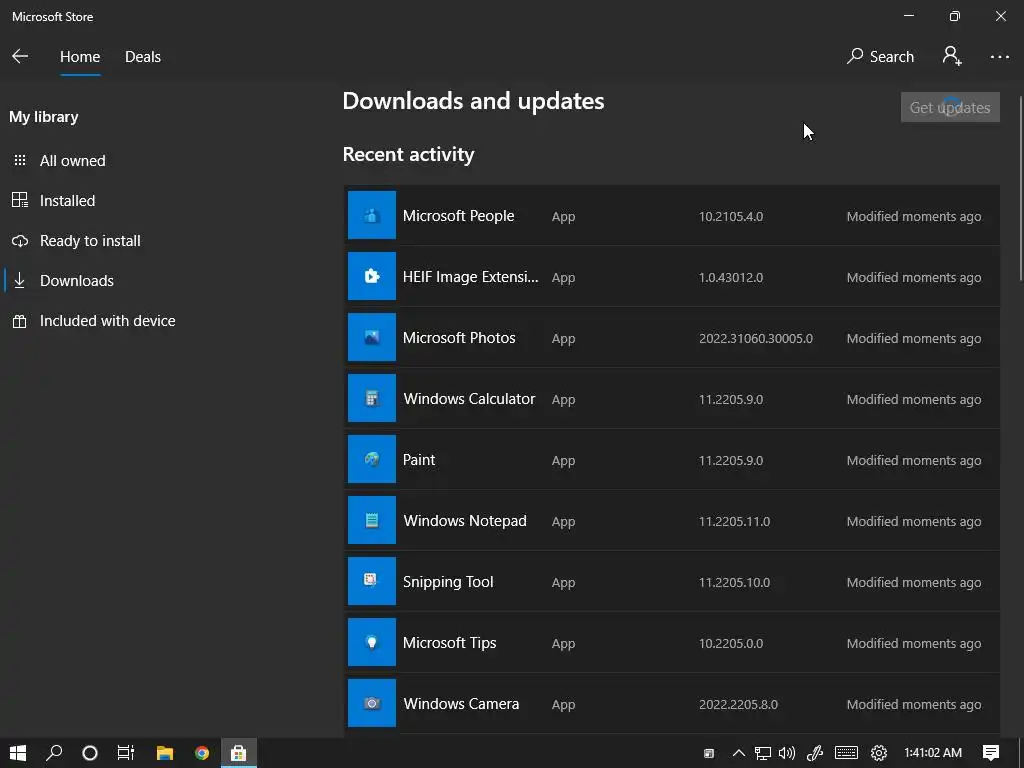Open the Action Center notifications icon
This screenshot has height=768, width=1024.
991,753
